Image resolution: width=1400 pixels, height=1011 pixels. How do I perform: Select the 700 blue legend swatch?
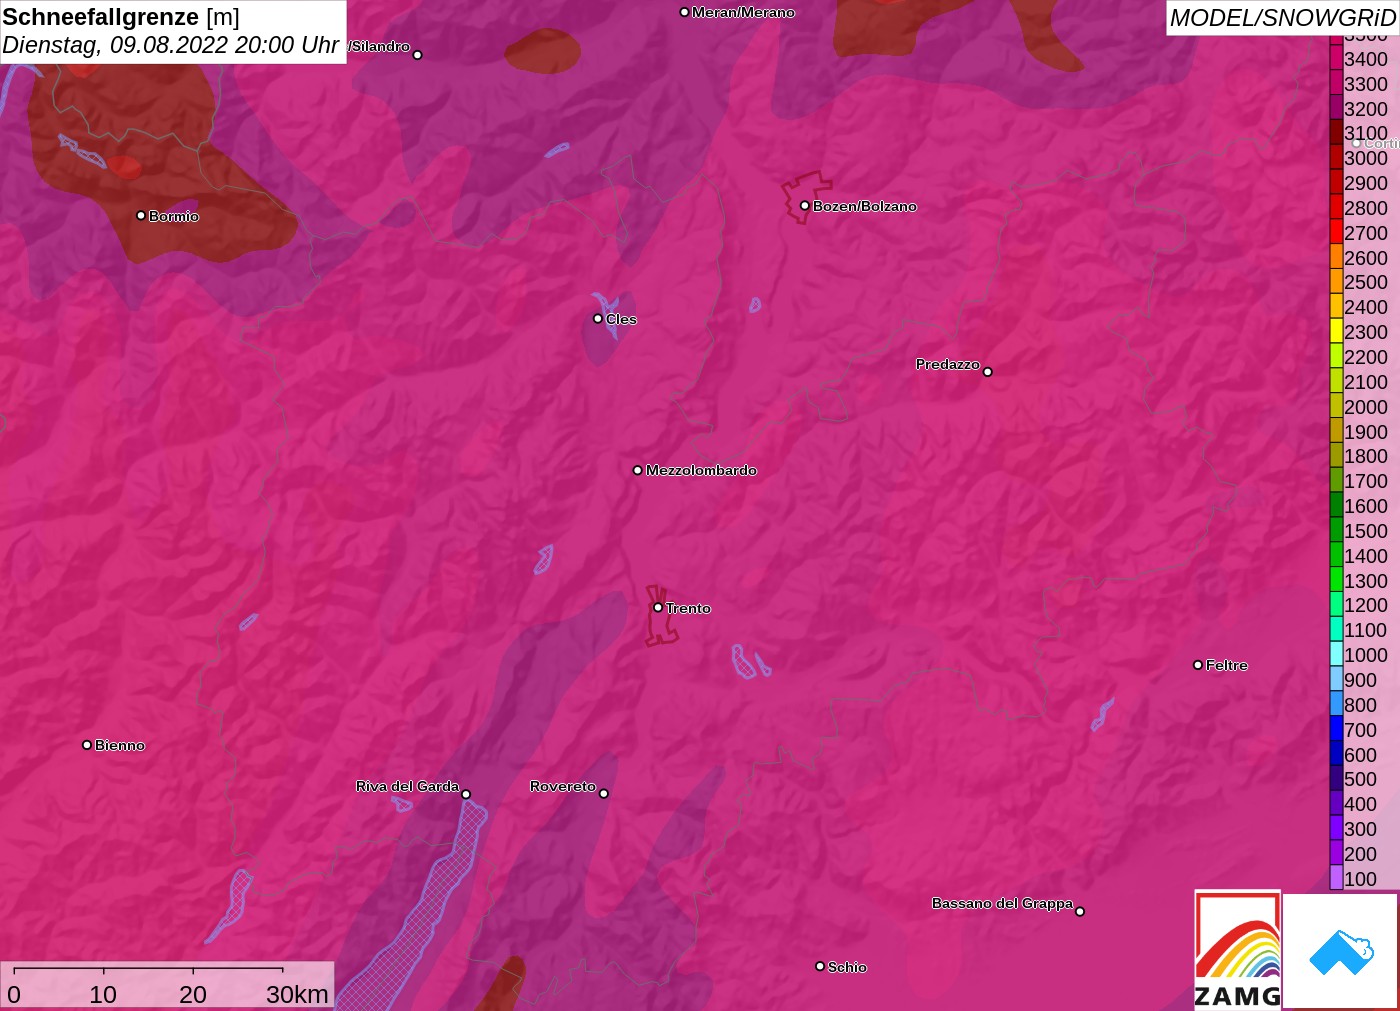coord(1336,729)
